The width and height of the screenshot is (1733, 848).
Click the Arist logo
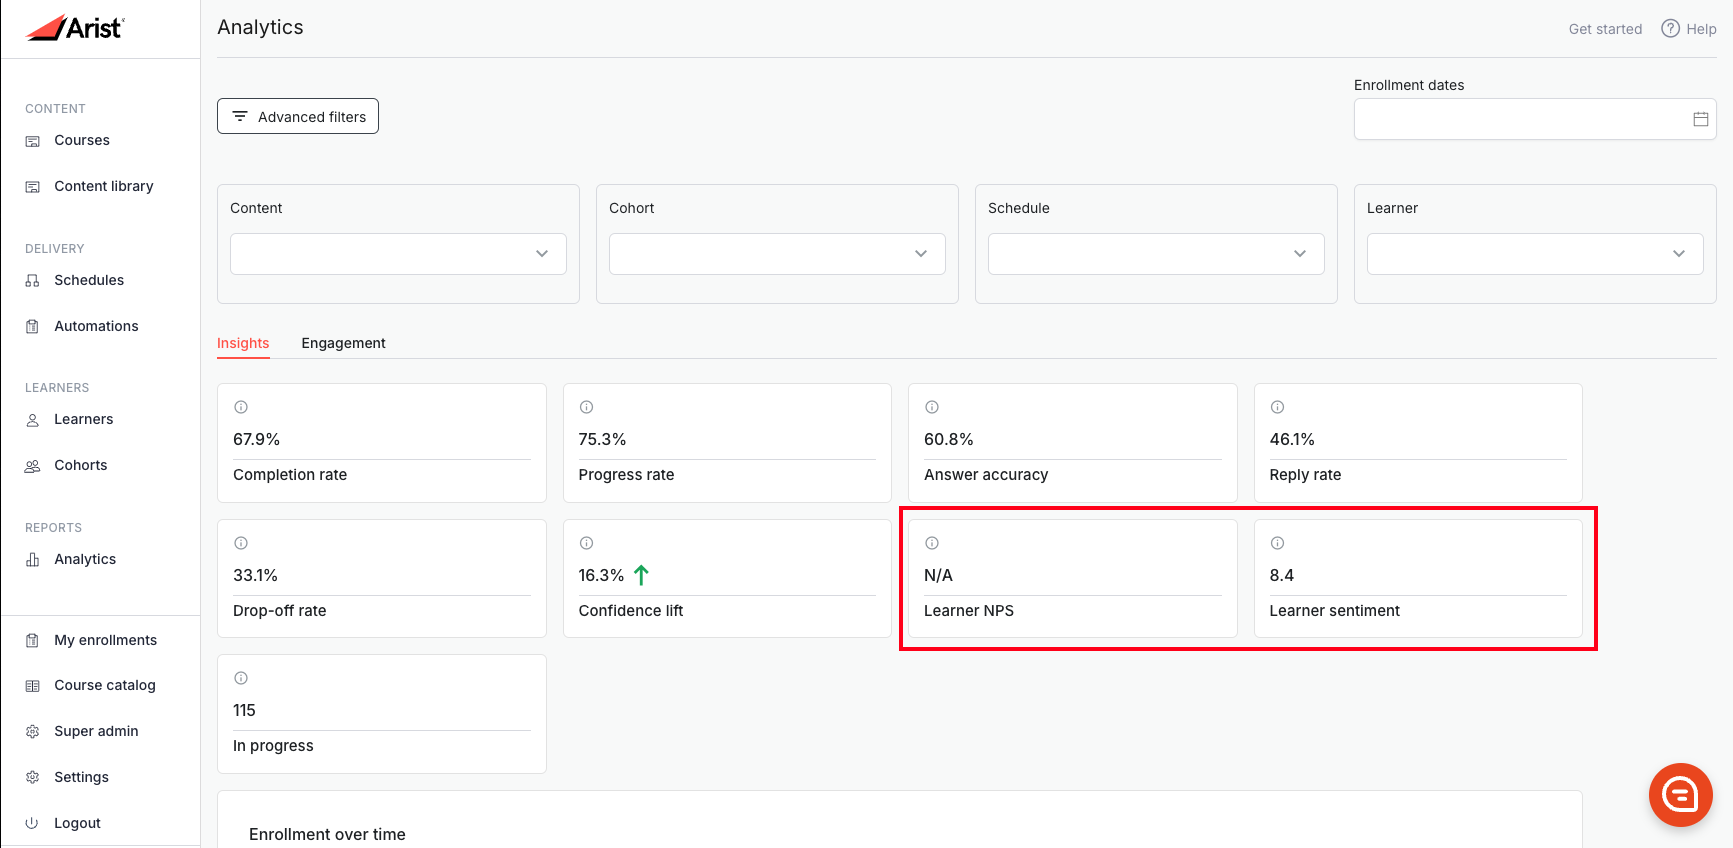coord(75,28)
